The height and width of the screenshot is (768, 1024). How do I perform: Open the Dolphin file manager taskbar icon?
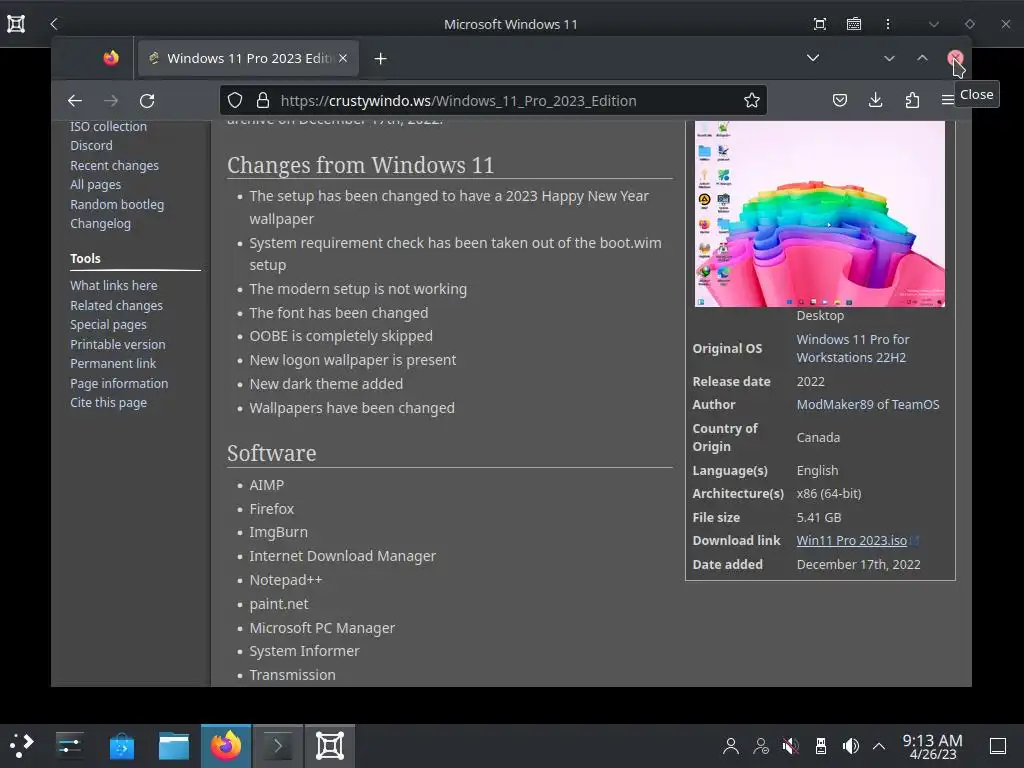[174, 746]
